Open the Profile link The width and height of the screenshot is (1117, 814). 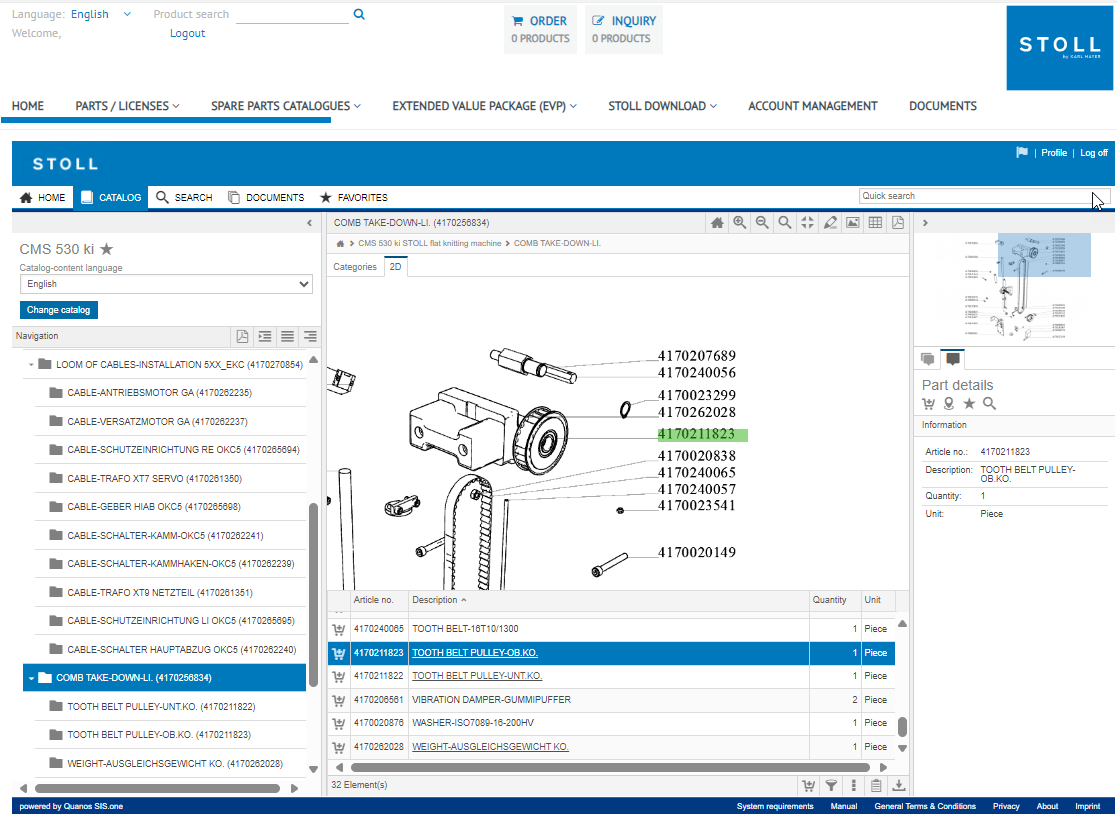click(1054, 152)
